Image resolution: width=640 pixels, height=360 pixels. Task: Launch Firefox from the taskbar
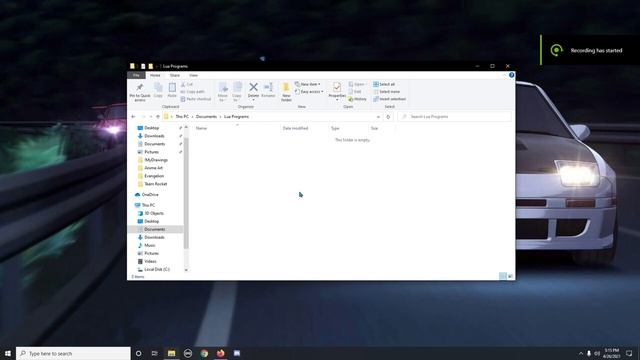pyautogui.click(x=220, y=353)
